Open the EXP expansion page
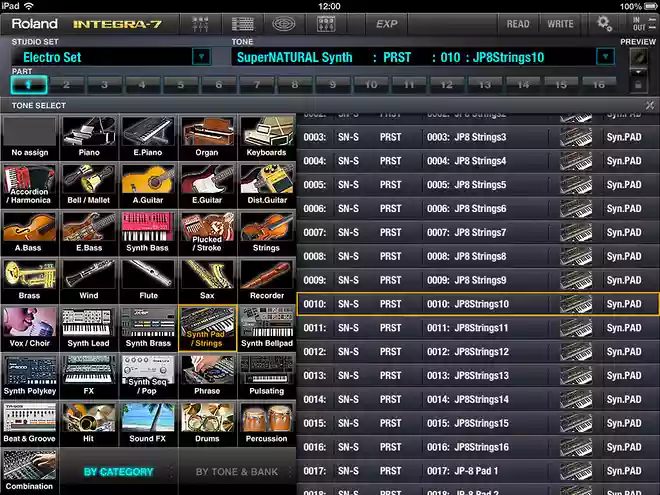 coord(386,24)
